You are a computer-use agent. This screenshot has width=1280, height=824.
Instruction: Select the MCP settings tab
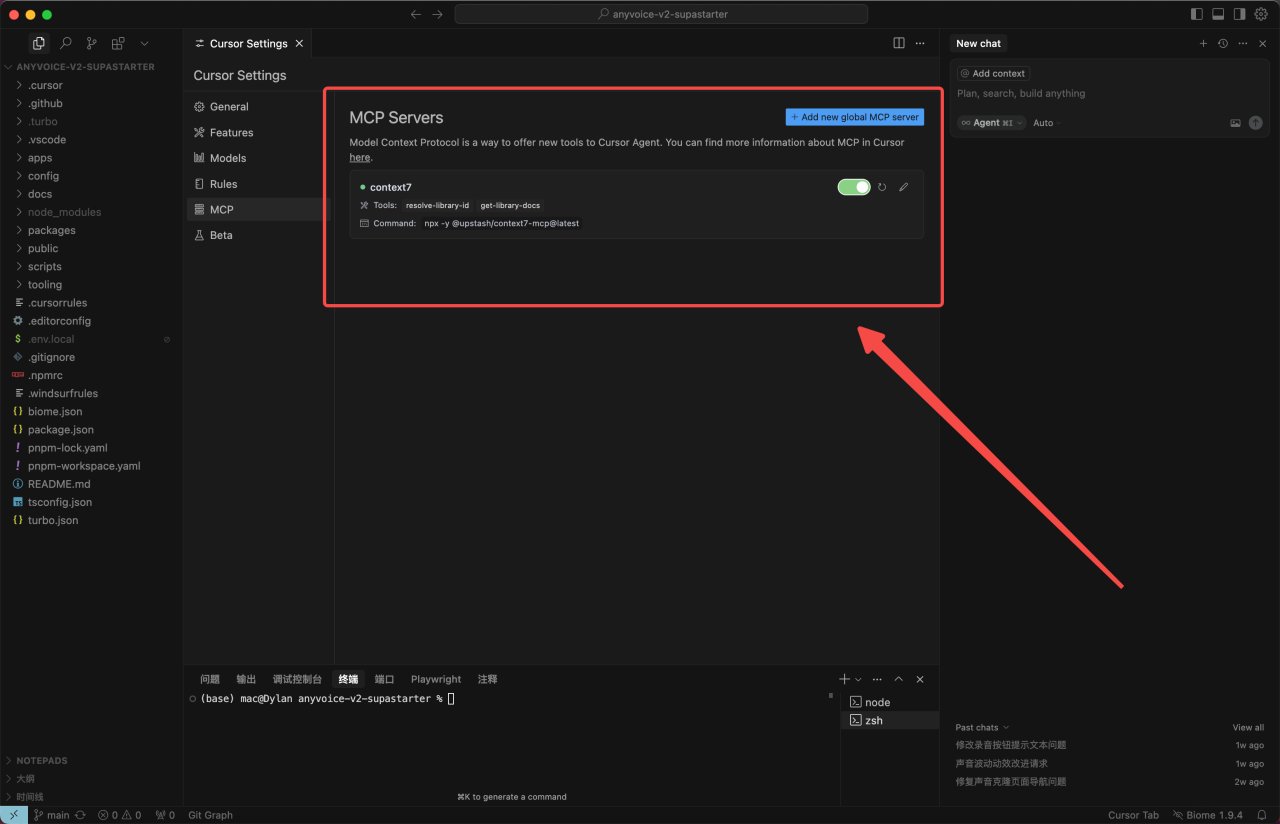click(x=221, y=209)
